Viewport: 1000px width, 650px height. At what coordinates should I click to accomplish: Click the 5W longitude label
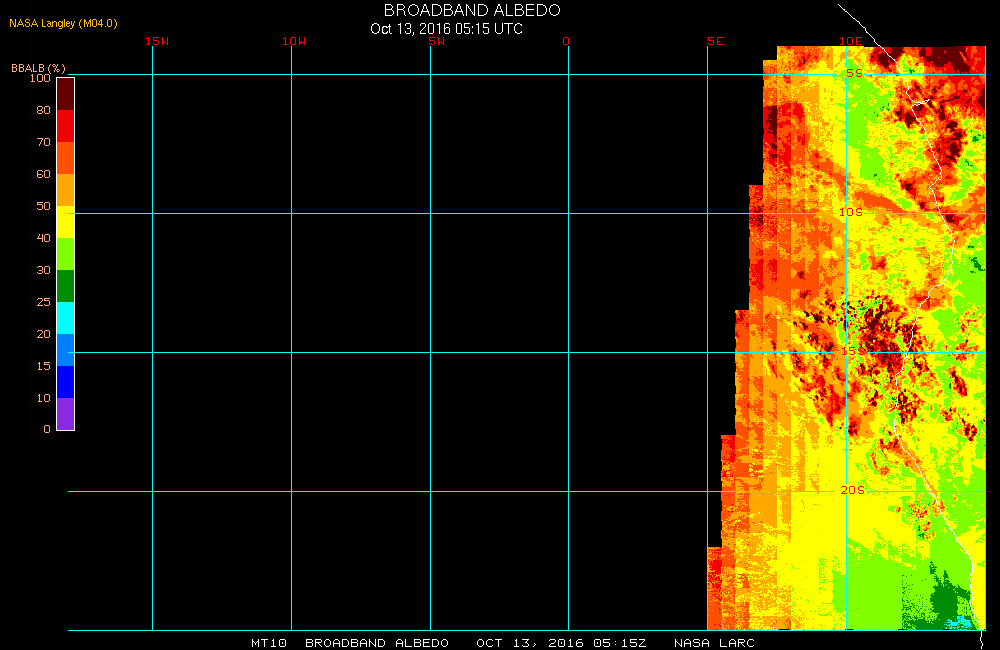[x=436, y=42]
